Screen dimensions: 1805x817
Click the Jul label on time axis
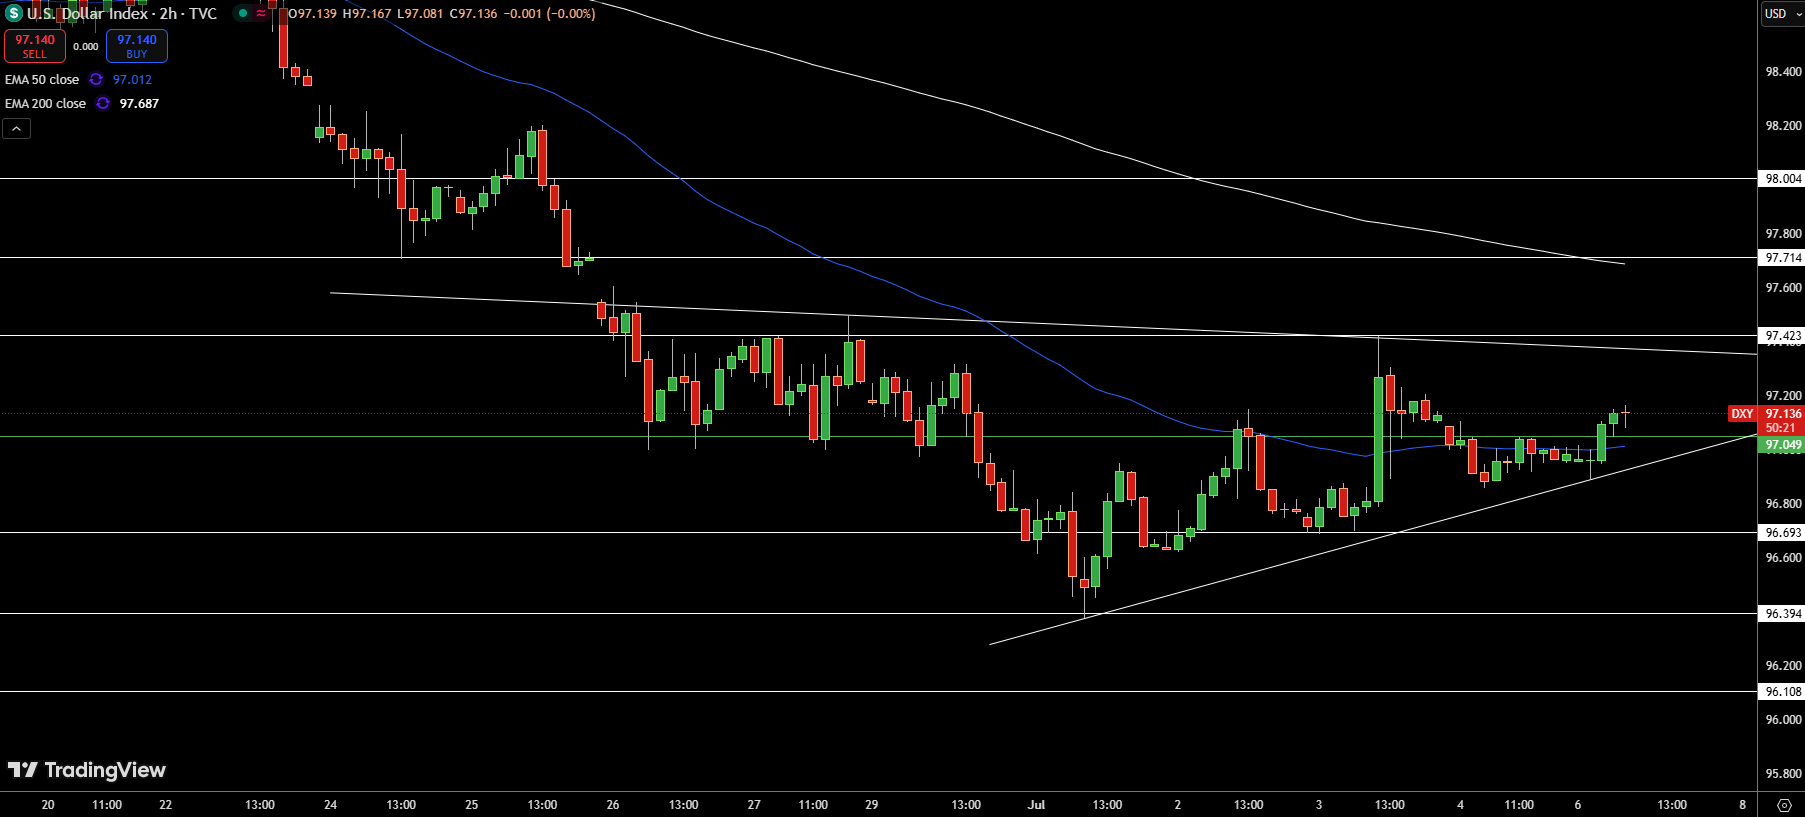click(1036, 805)
